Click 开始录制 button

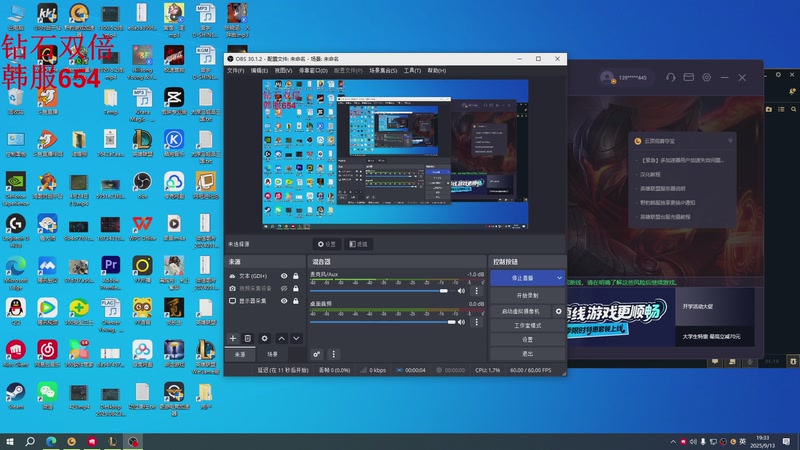pyautogui.click(x=528, y=295)
